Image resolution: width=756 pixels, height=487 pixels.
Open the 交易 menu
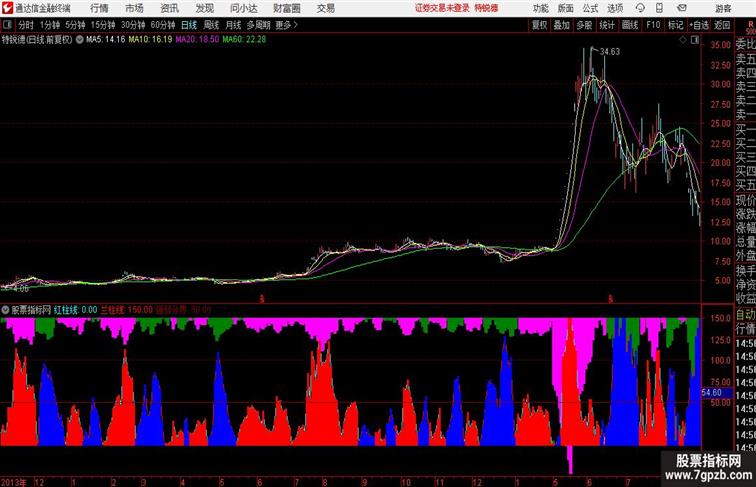(326, 8)
